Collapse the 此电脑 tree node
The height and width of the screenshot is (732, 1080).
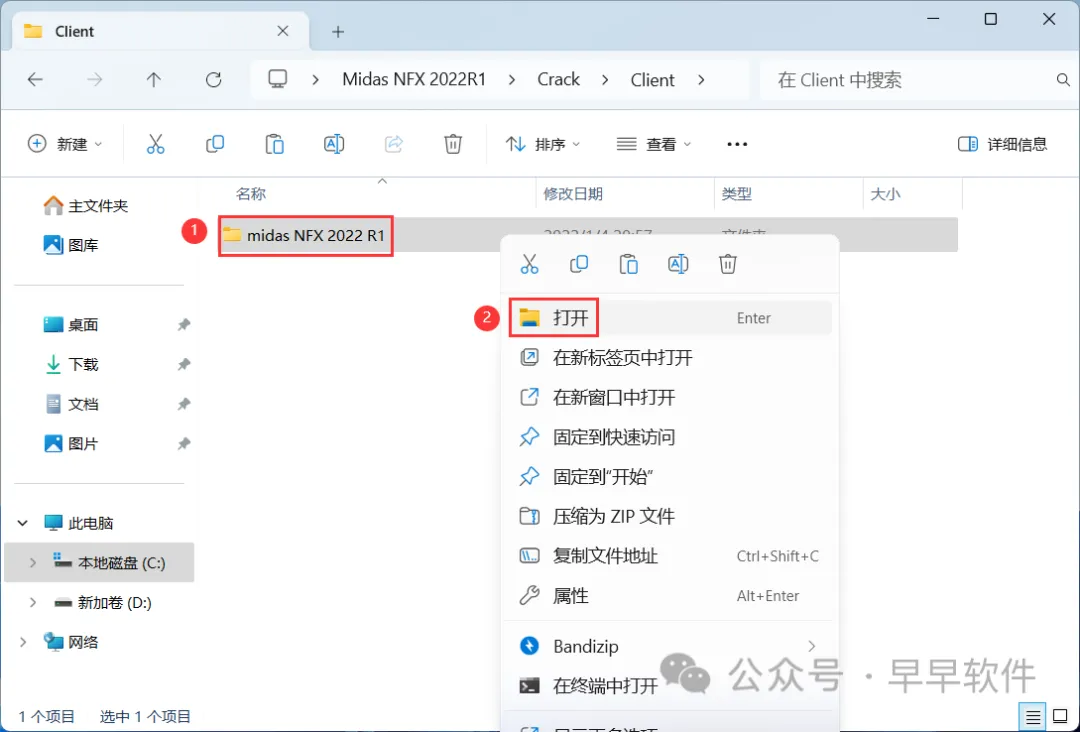point(23,523)
